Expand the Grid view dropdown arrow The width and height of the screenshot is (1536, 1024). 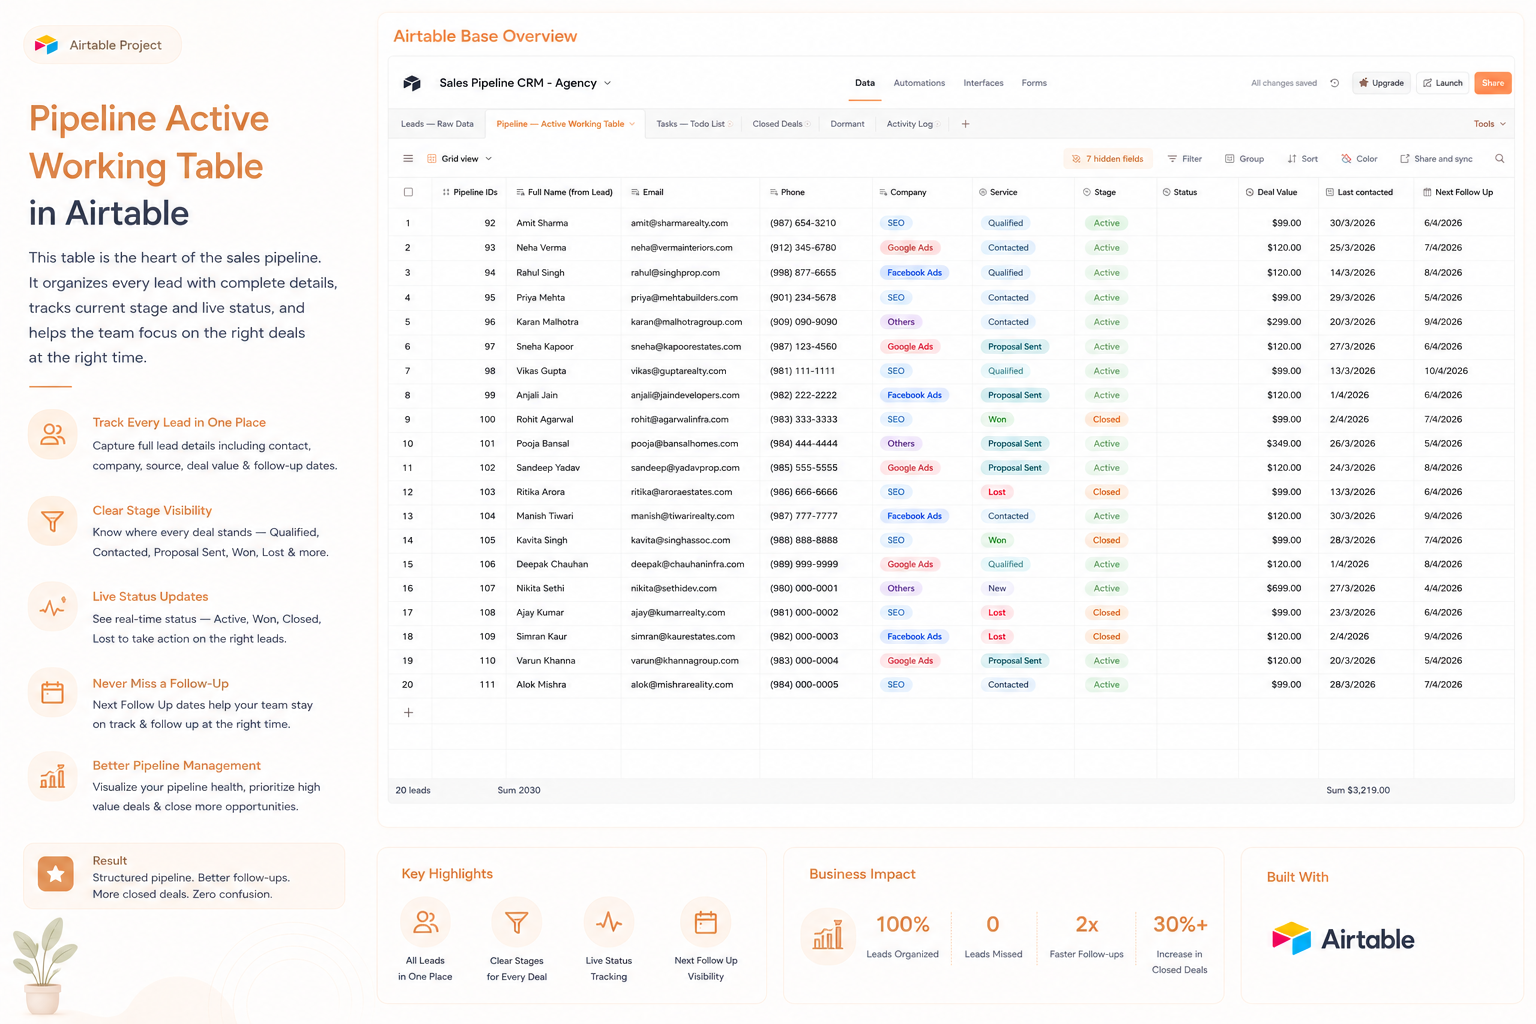[488, 159]
